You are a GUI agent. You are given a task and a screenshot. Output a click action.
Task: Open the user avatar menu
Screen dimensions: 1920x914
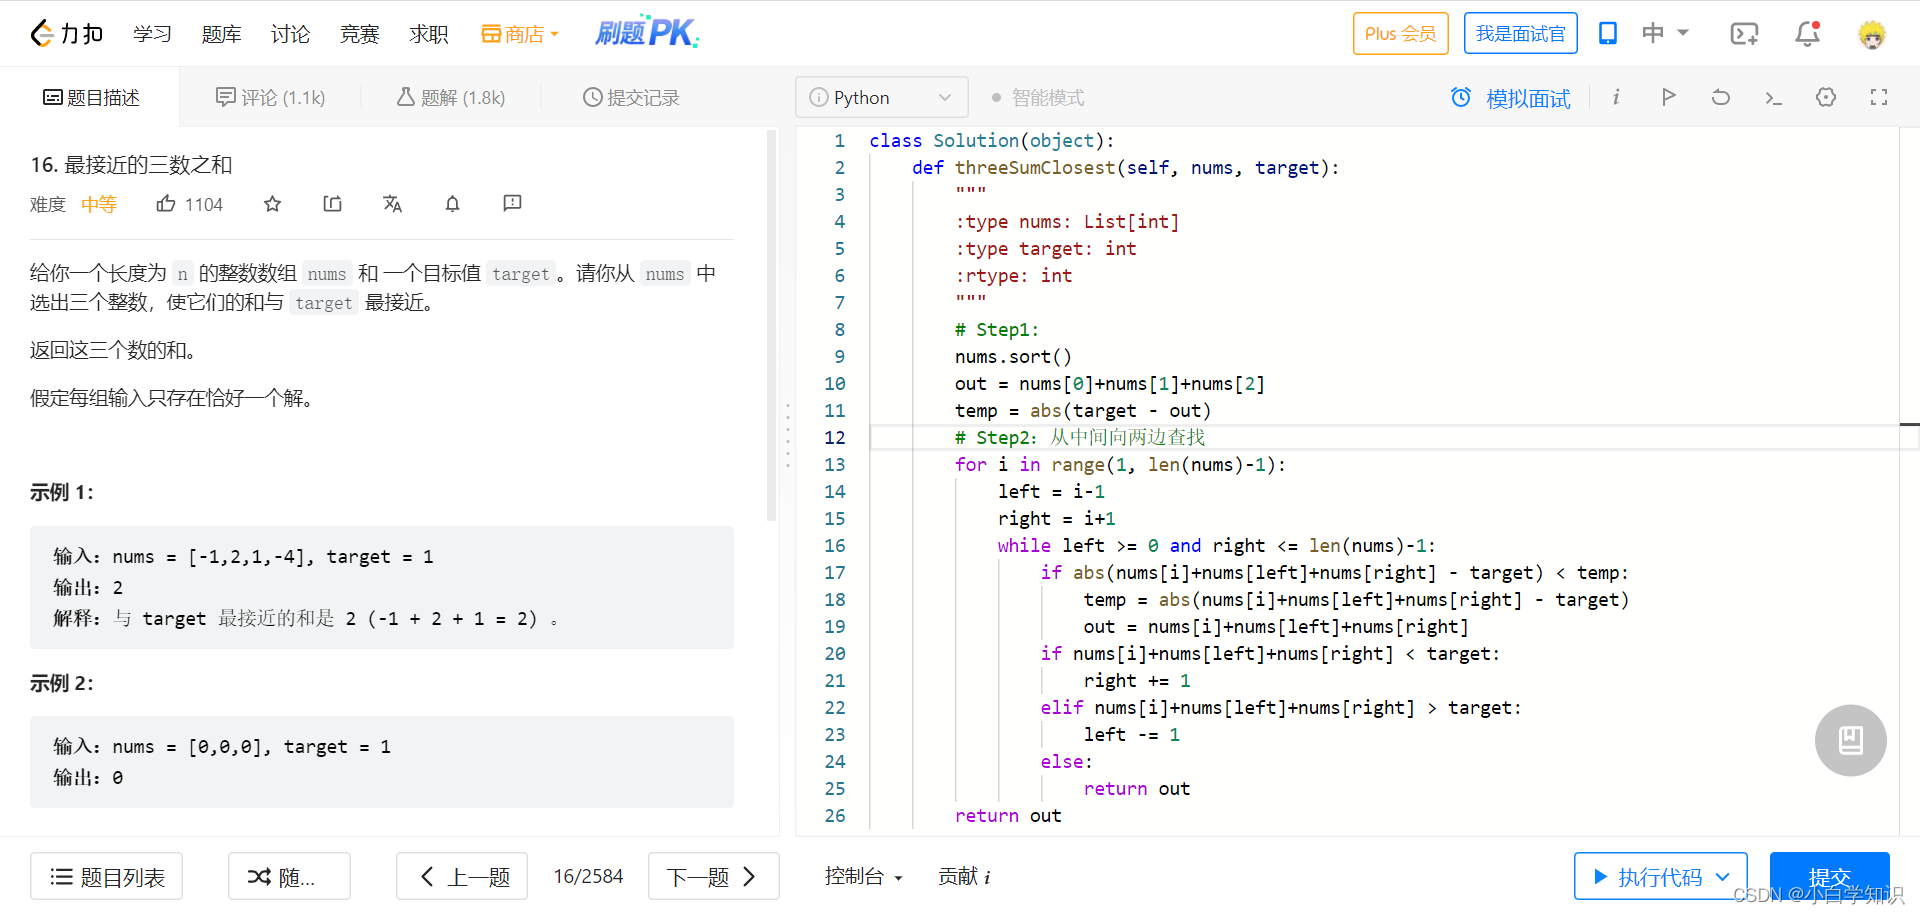tap(1871, 34)
